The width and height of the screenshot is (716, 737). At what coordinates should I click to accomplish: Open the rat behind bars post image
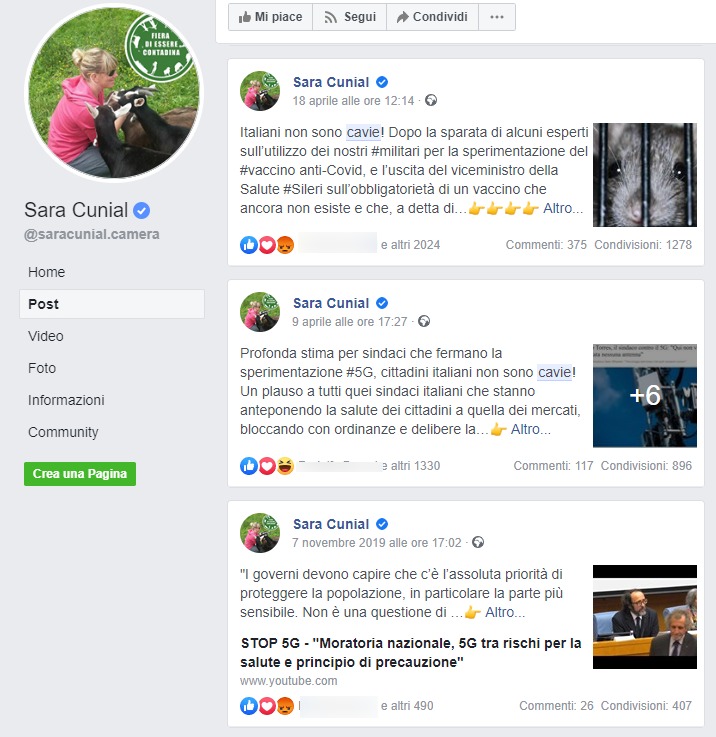[645, 175]
